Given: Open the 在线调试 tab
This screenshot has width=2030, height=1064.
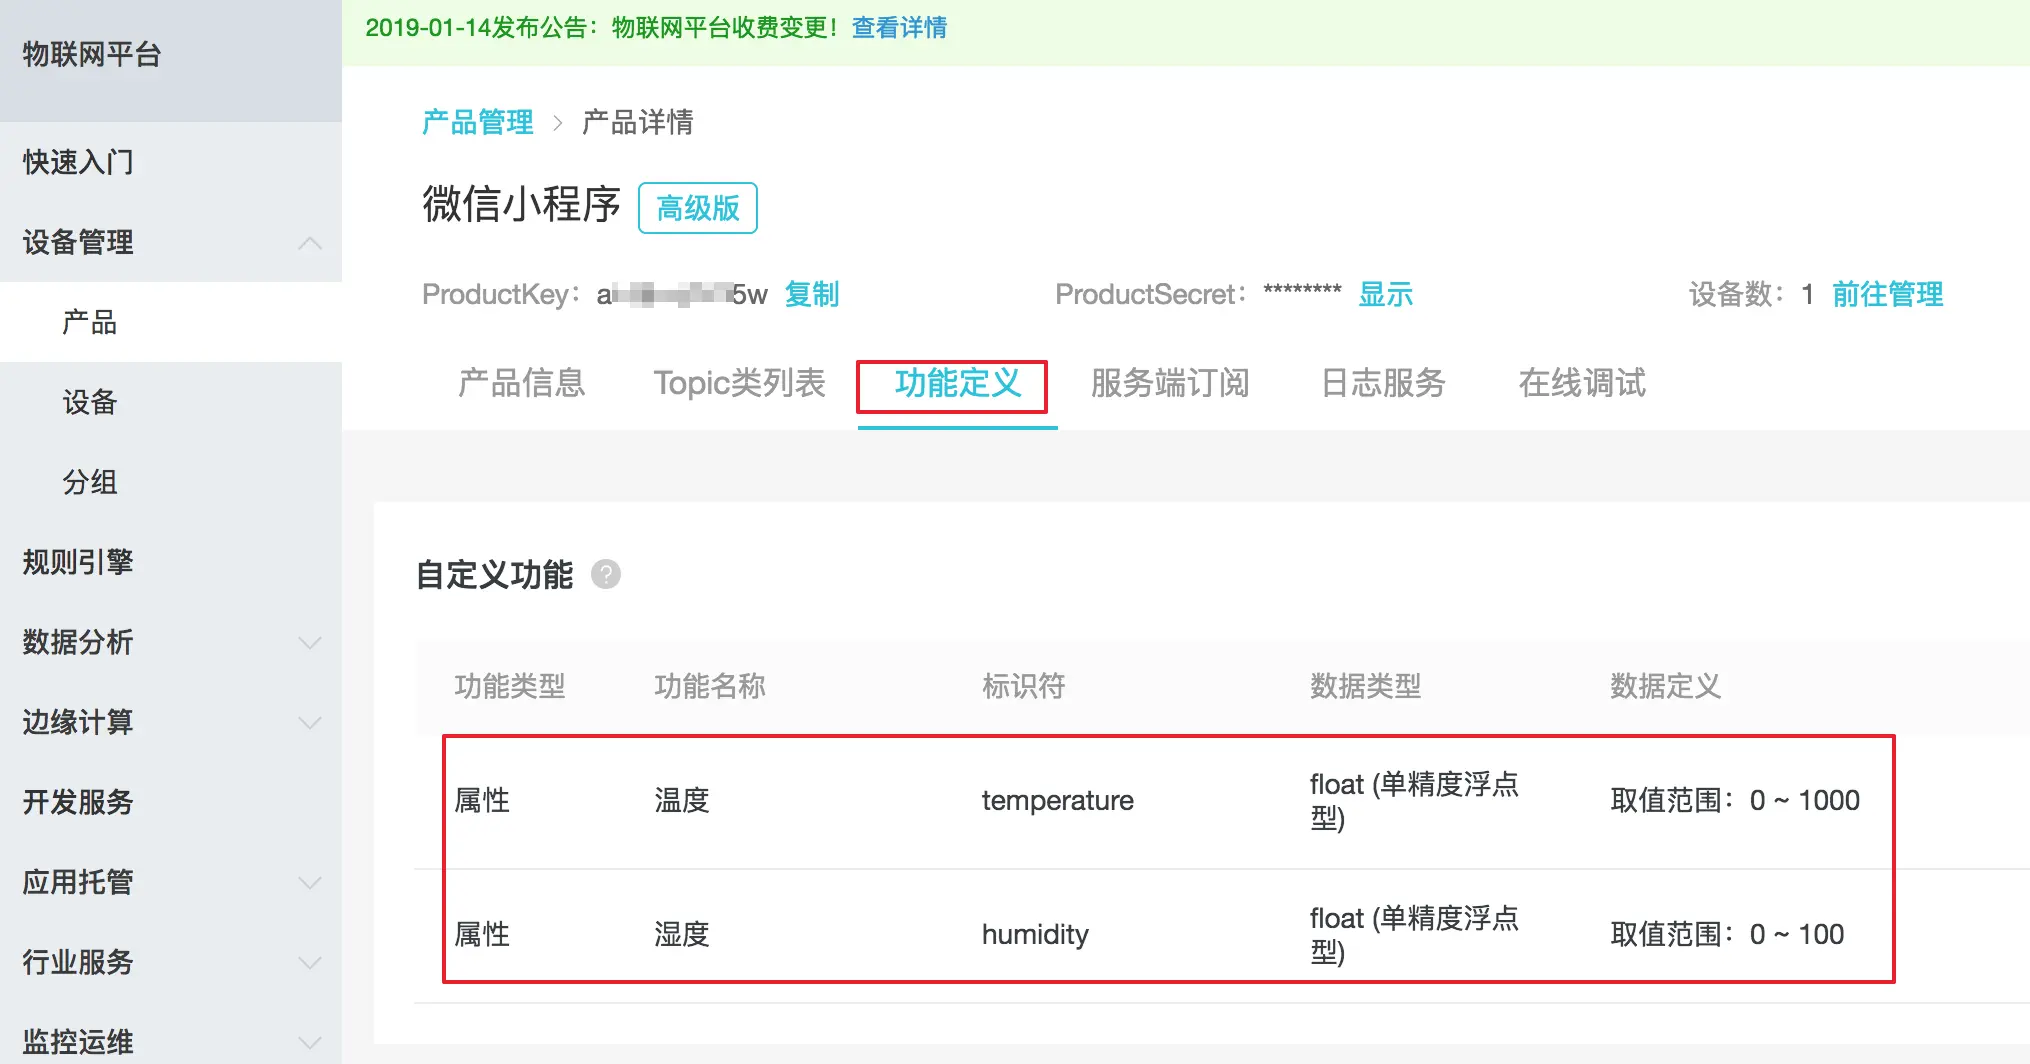Looking at the screenshot, I should click(1582, 383).
